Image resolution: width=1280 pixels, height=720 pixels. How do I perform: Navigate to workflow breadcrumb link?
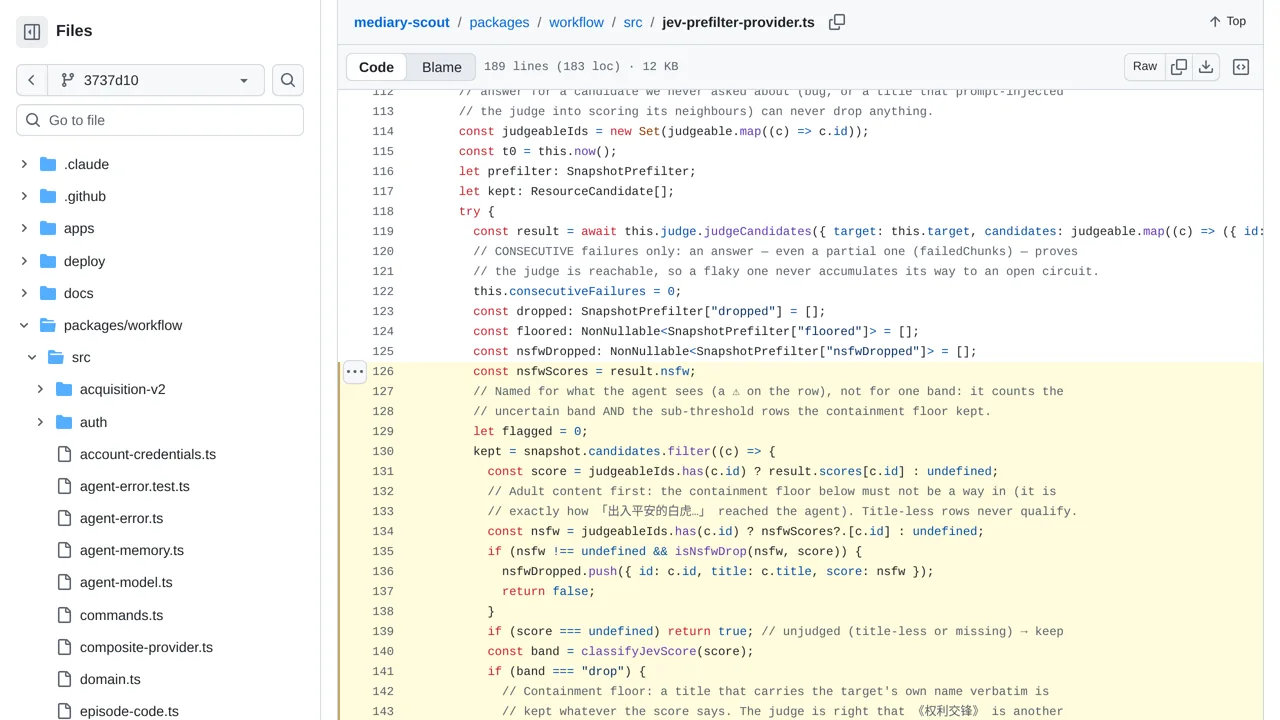576,22
